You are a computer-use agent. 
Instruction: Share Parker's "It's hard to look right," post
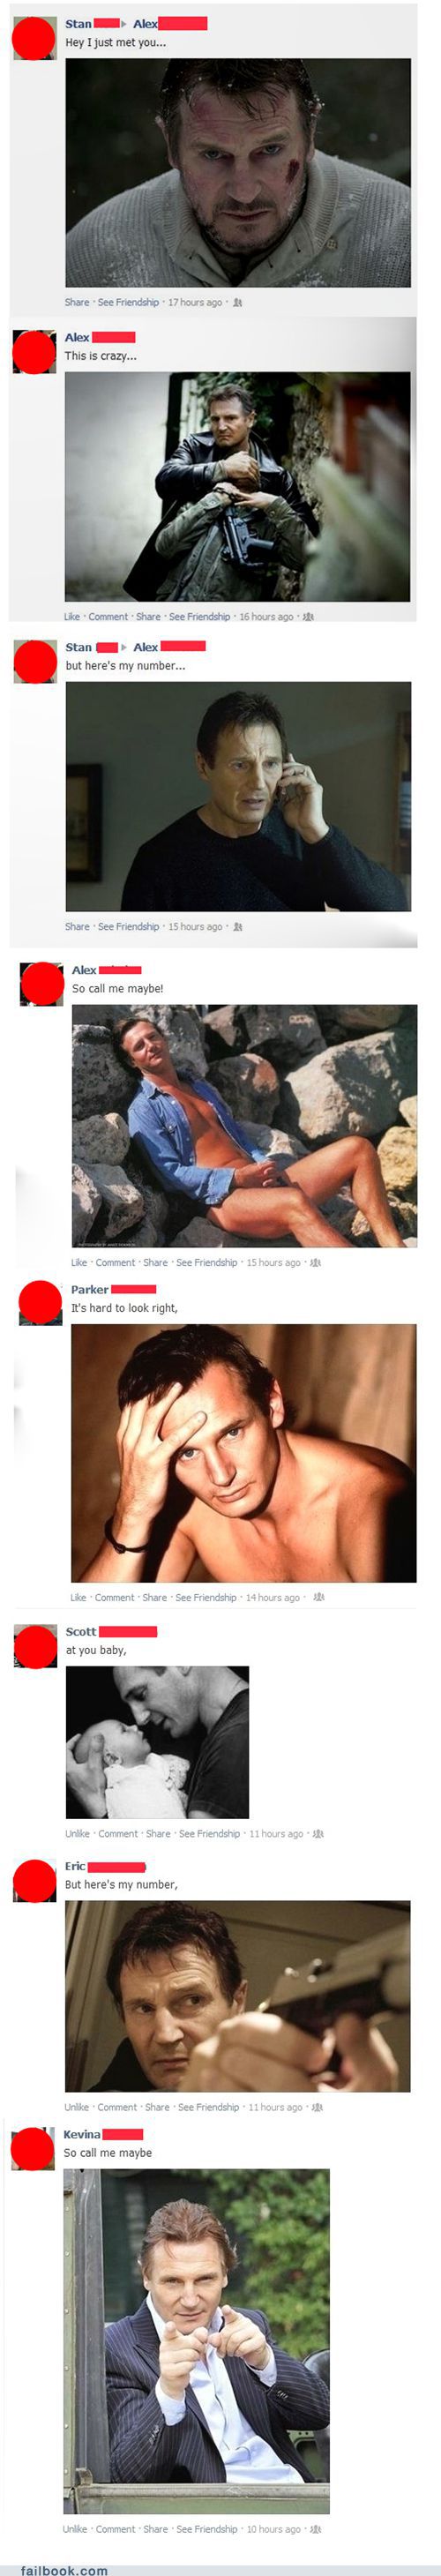154,1598
